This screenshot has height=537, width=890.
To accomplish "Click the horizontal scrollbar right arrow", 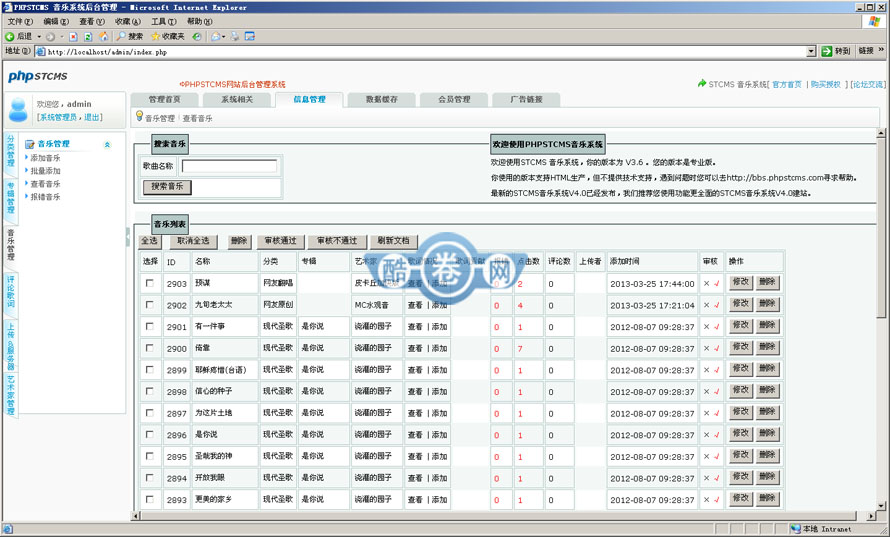I will tap(871, 516).
